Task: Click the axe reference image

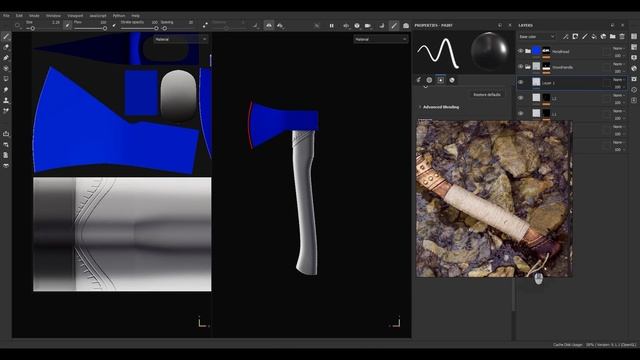Action: [x=494, y=199]
